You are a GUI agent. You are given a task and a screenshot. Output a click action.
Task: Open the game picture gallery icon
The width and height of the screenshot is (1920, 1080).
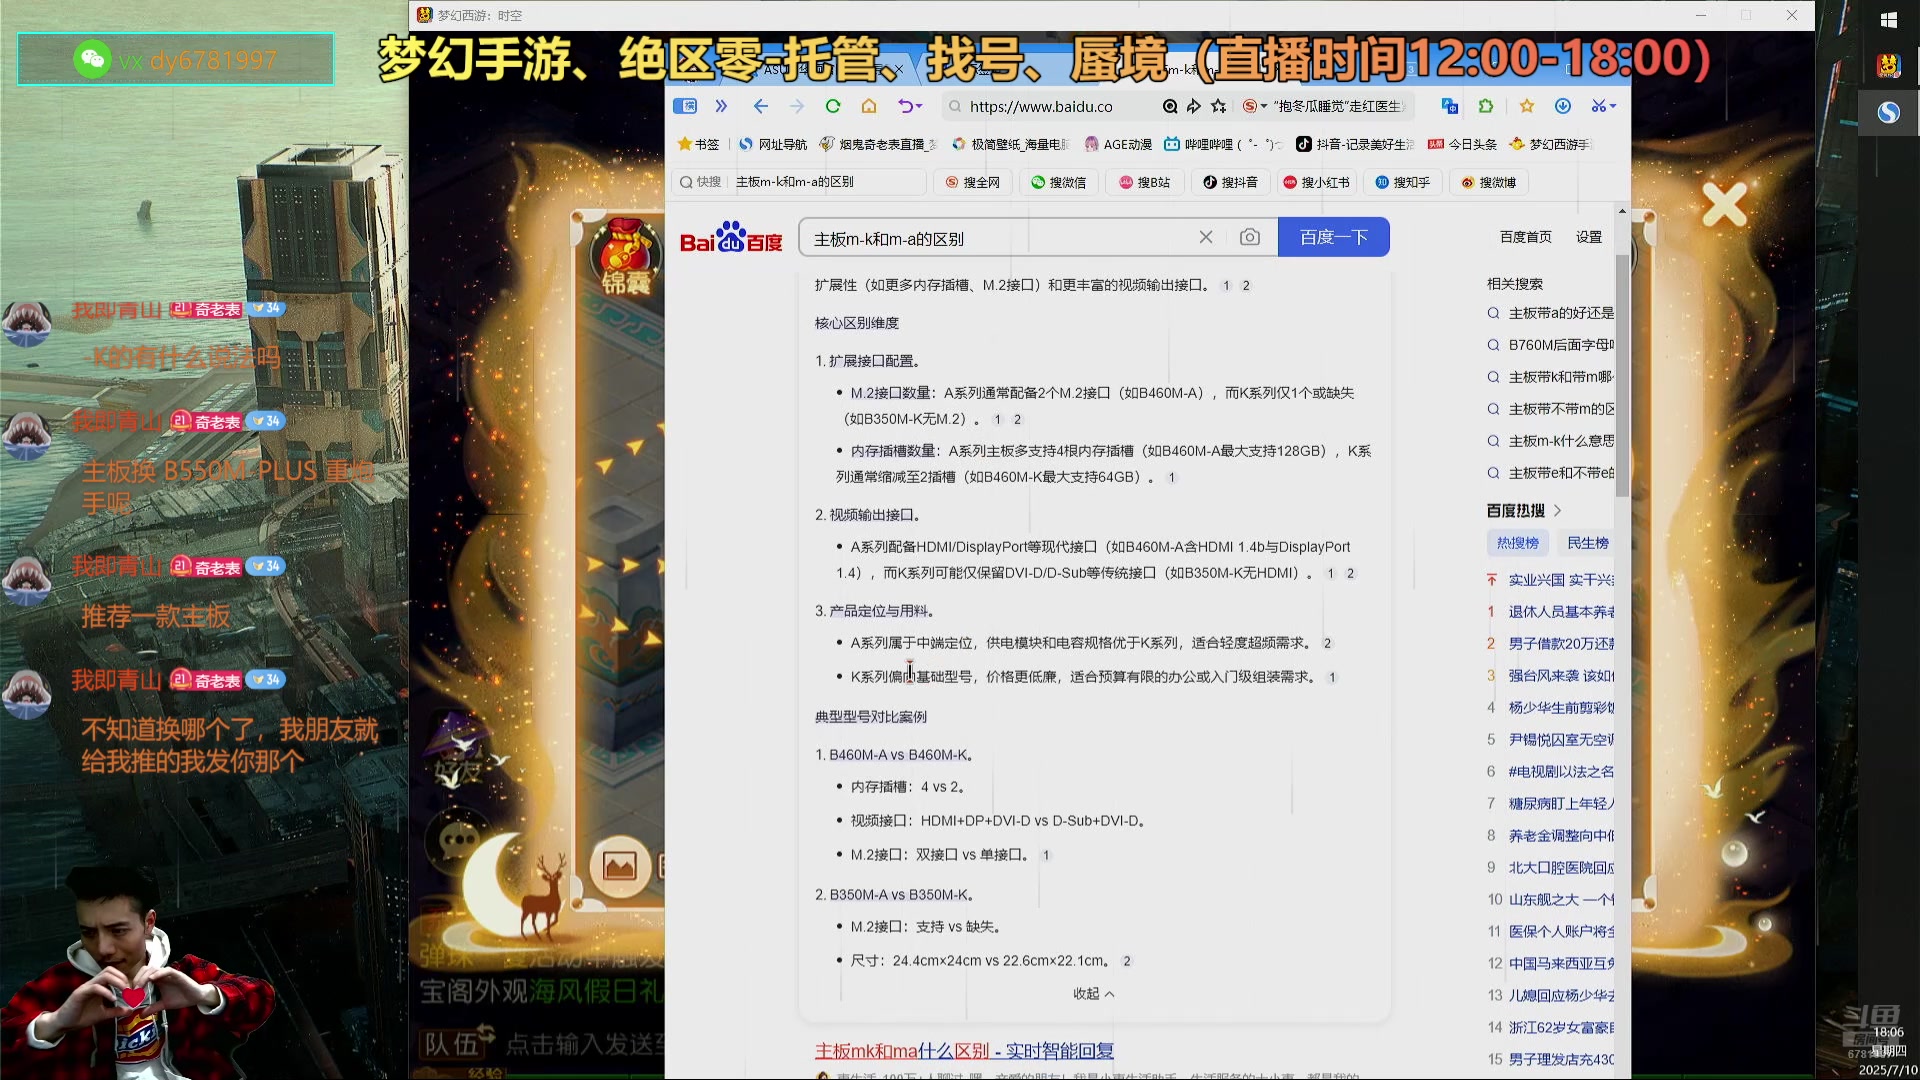click(620, 866)
